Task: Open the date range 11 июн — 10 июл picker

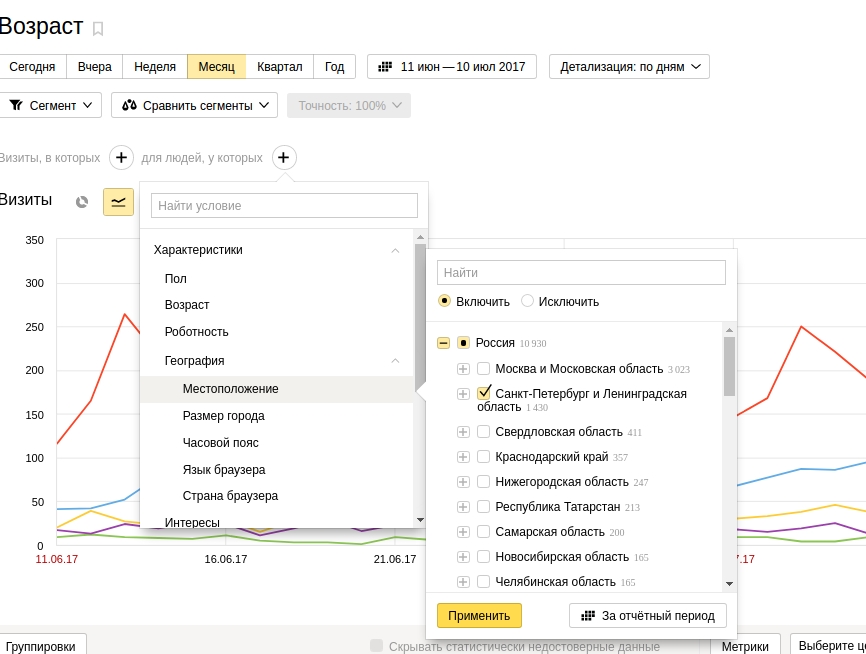Action: [452, 67]
